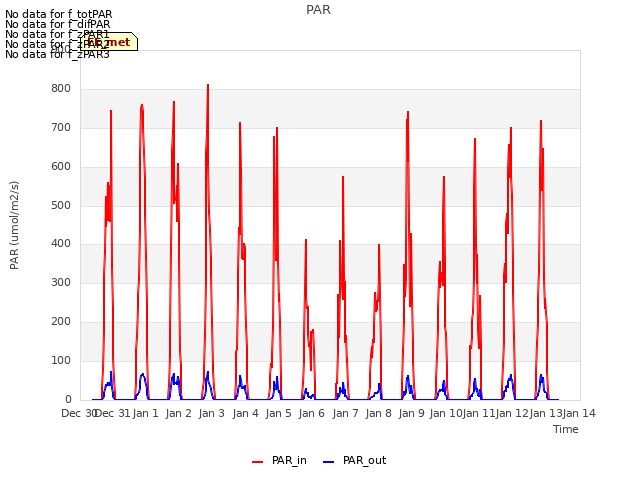Click the Jan 9 x-axis tick label
640x480 pixels.
pyautogui.click(x=412, y=413)
